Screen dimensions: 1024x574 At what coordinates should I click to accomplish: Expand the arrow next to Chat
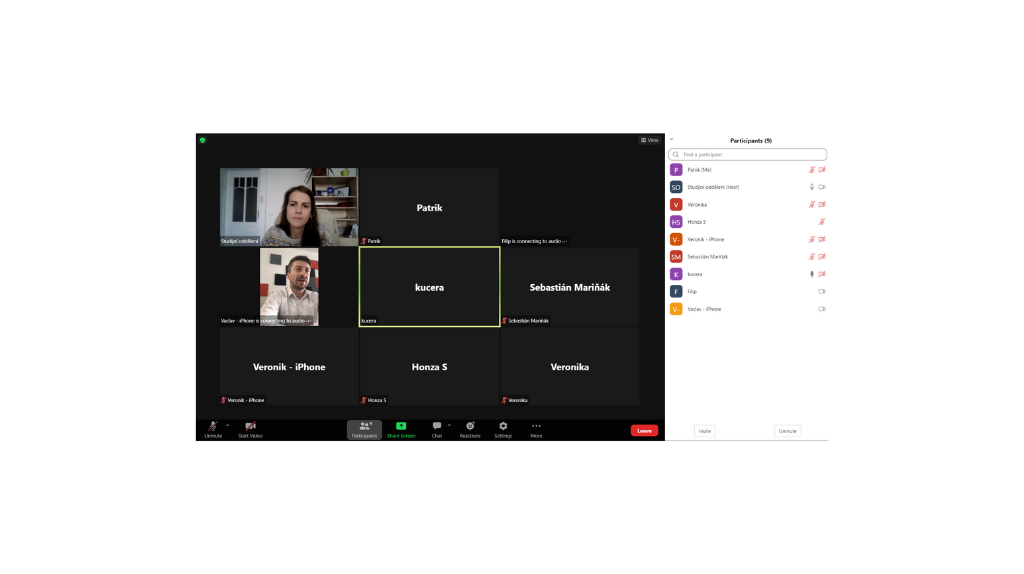(449, 425)
